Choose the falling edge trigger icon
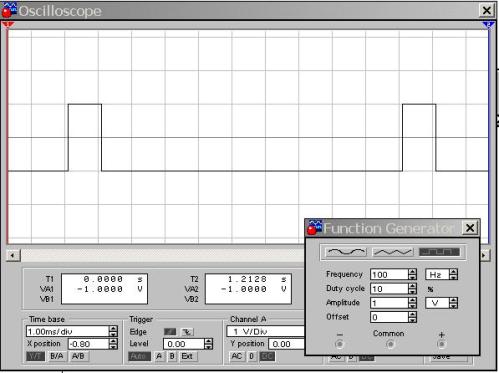499x373 pixels. [187, 332]
